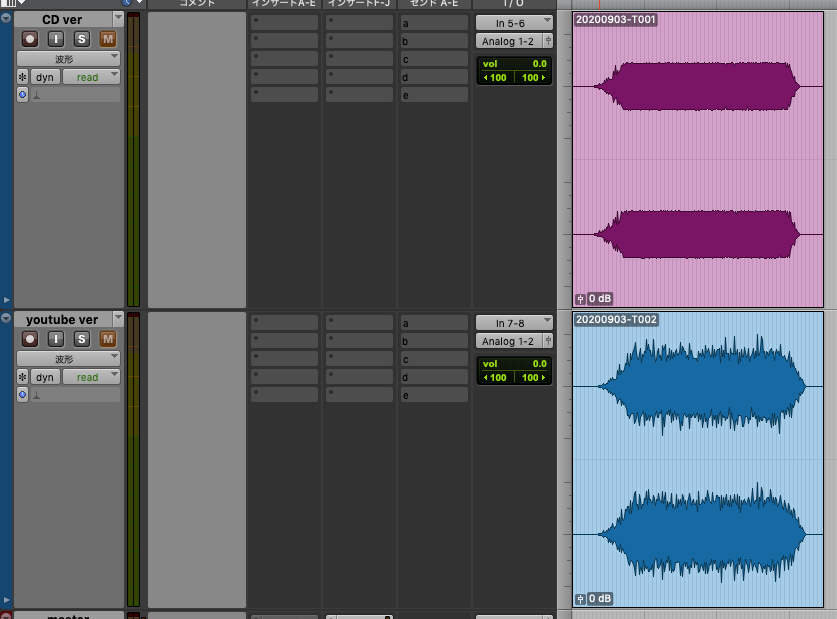
Task: Change automation mode of CD ver track
Action: click(x=91, y=77)
